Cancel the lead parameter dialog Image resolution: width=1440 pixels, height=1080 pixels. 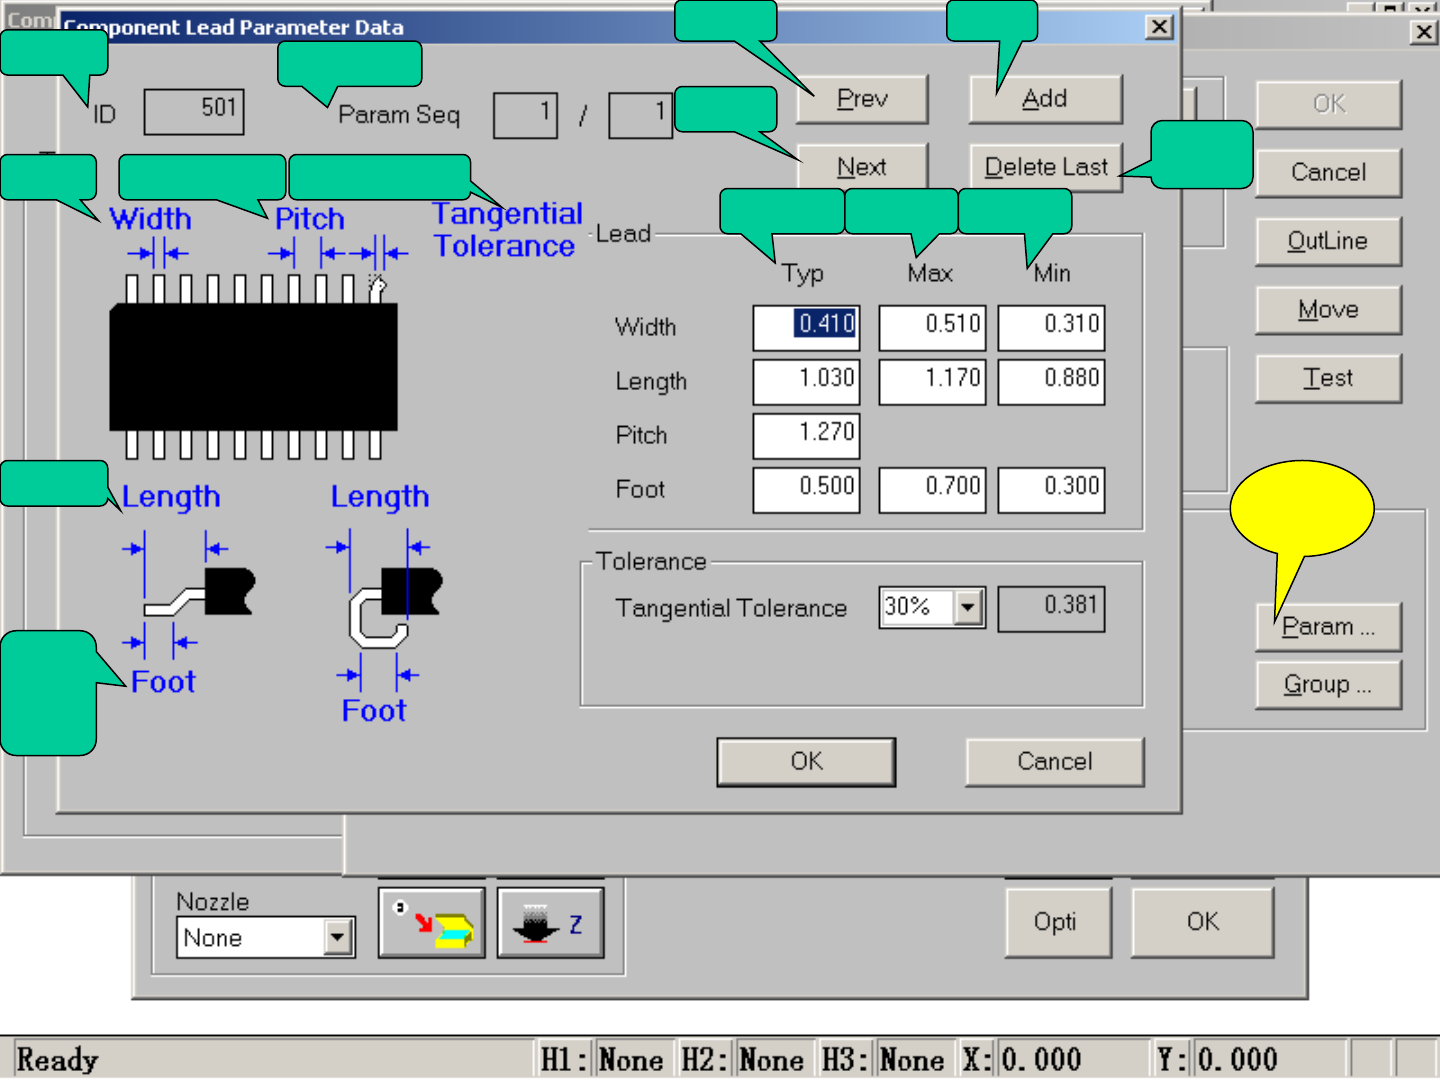(1055, 762)
